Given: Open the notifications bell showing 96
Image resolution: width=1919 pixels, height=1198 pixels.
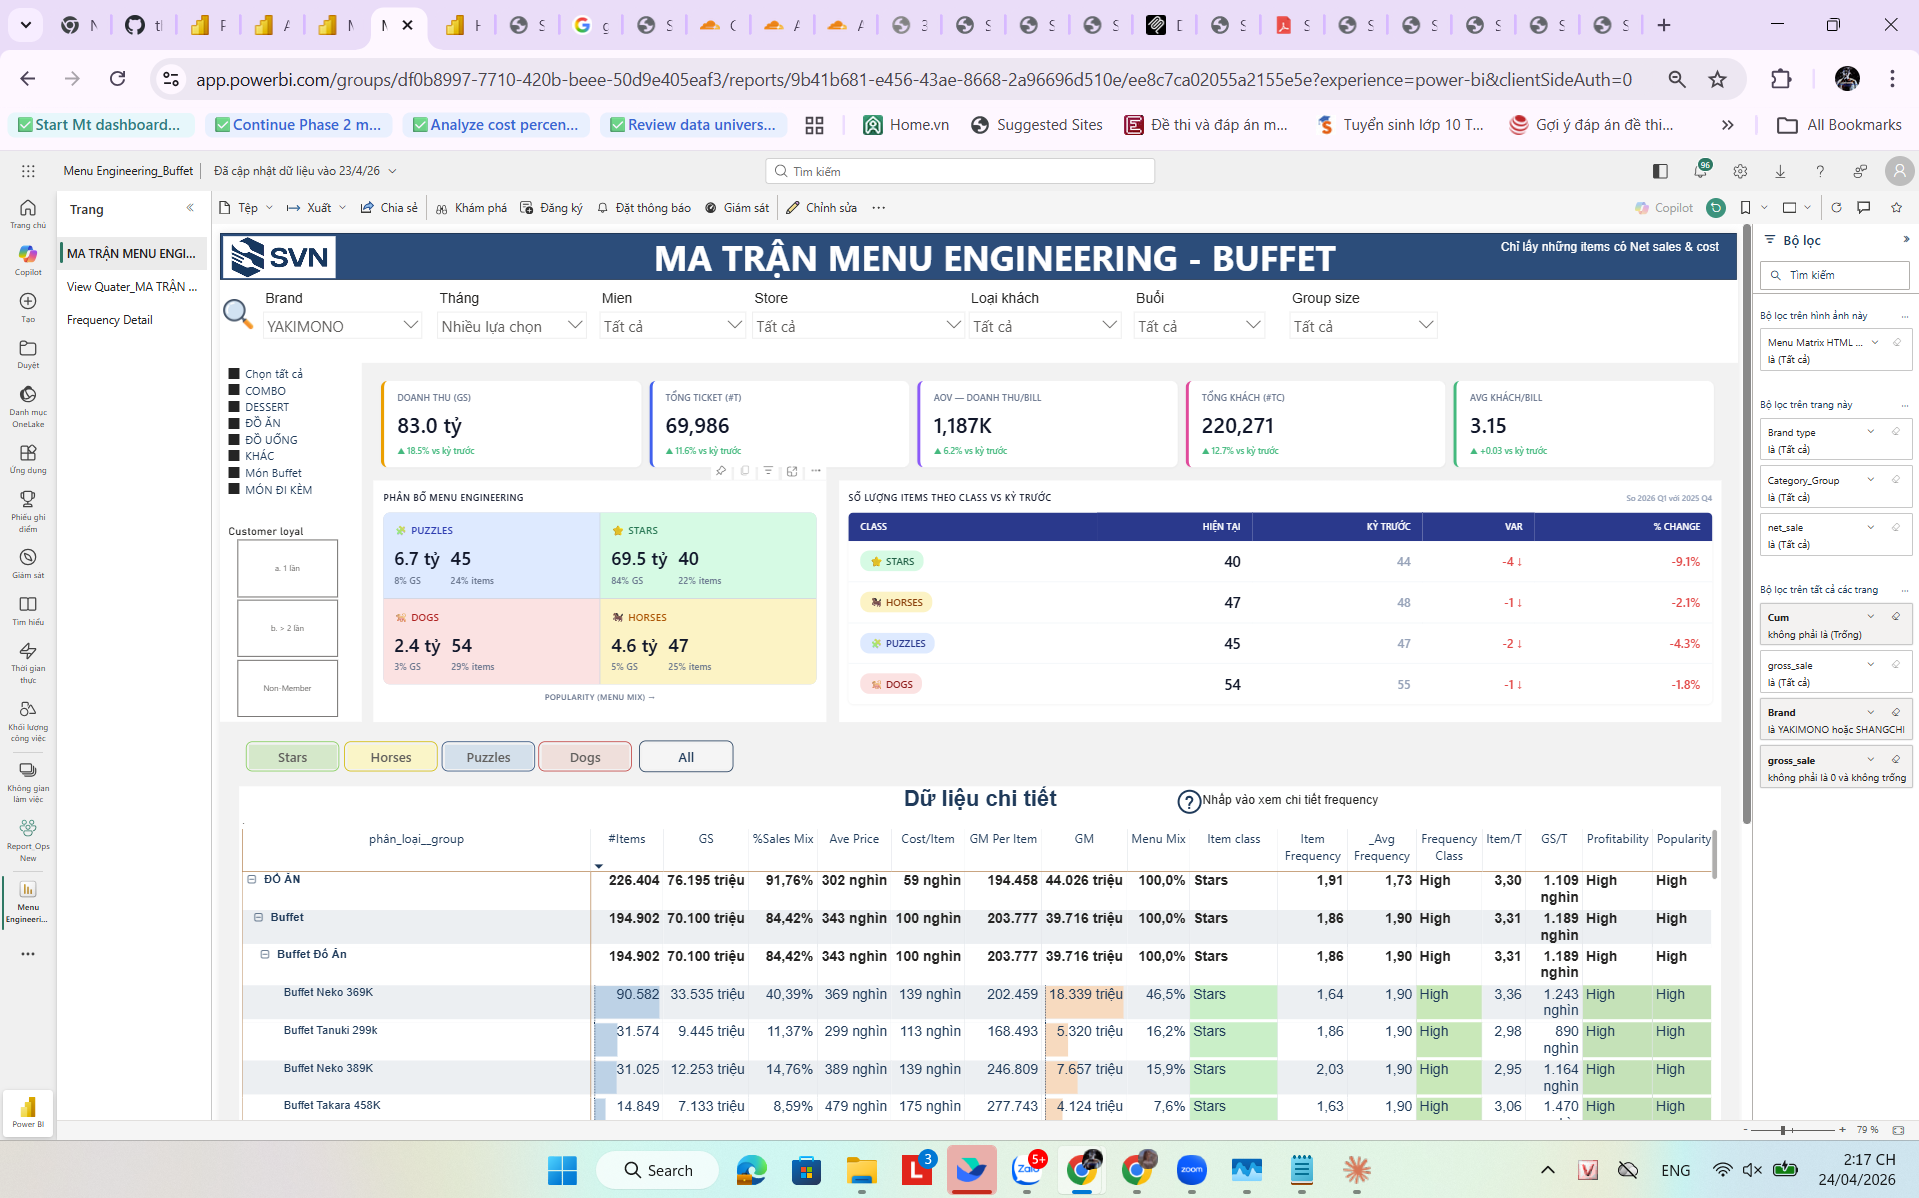Looking at the screenshot, I should (1700, 171).
